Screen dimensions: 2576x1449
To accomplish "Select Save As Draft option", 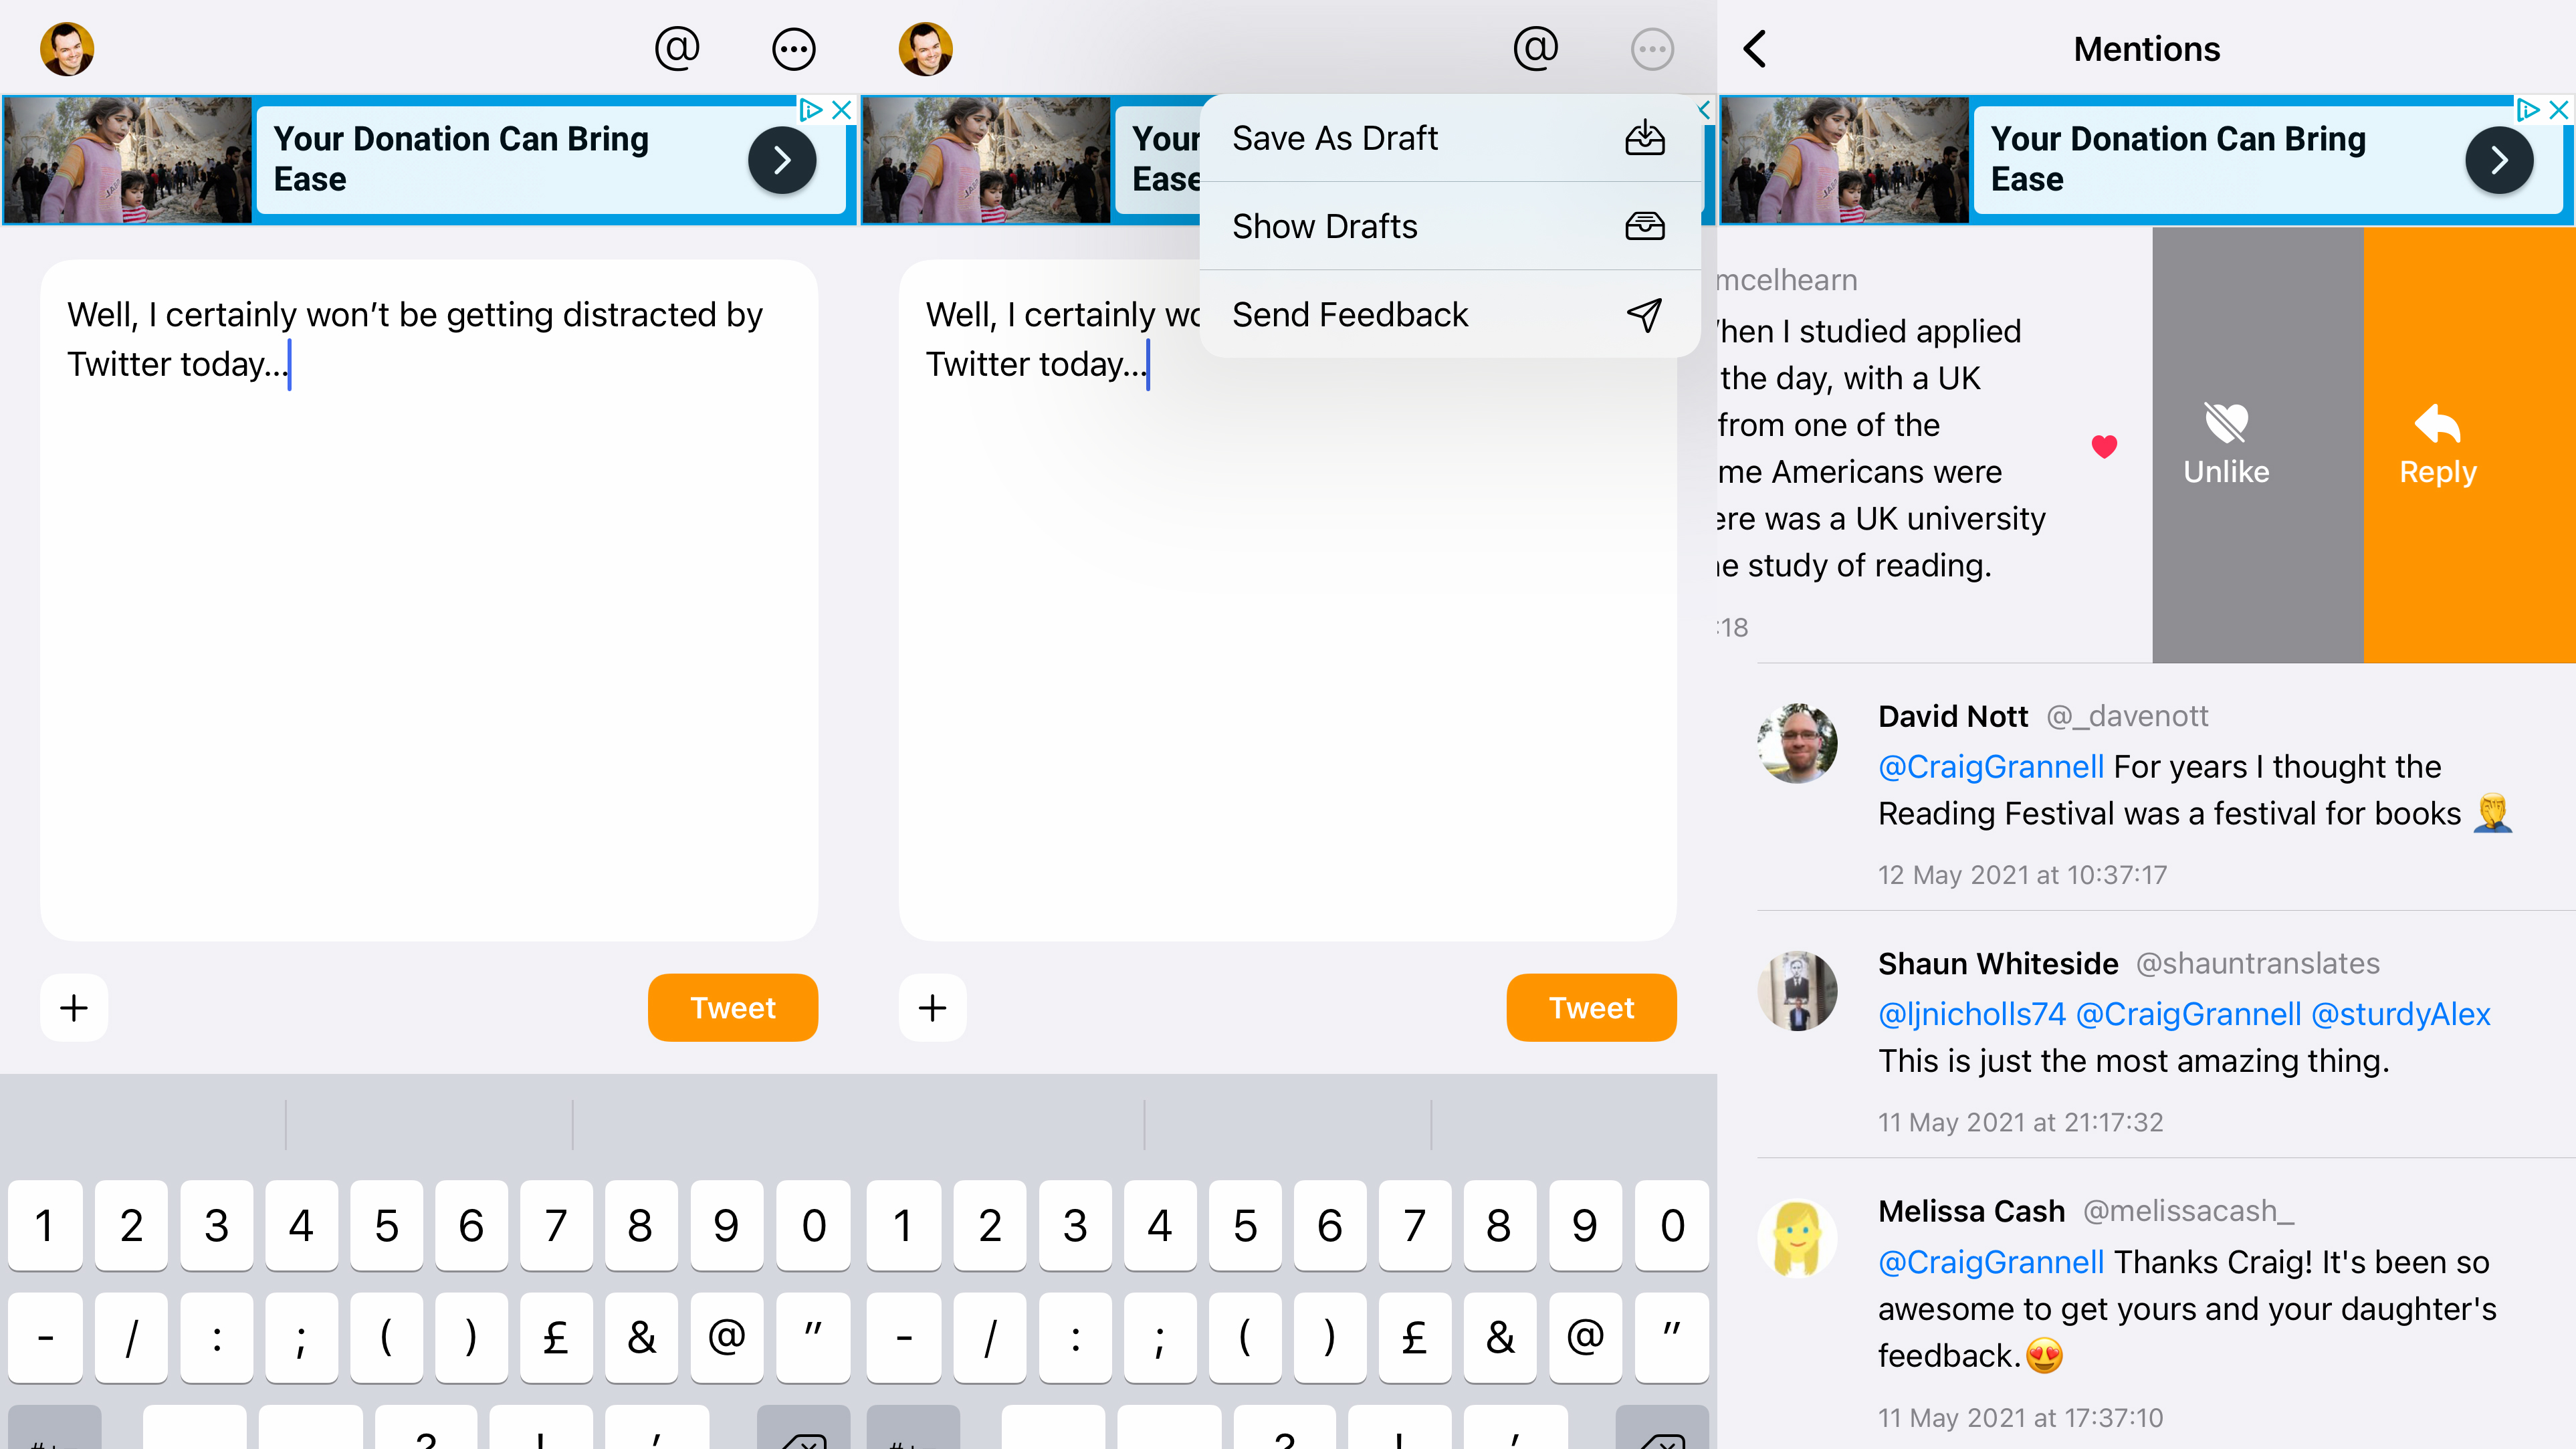I will 1430,136.
